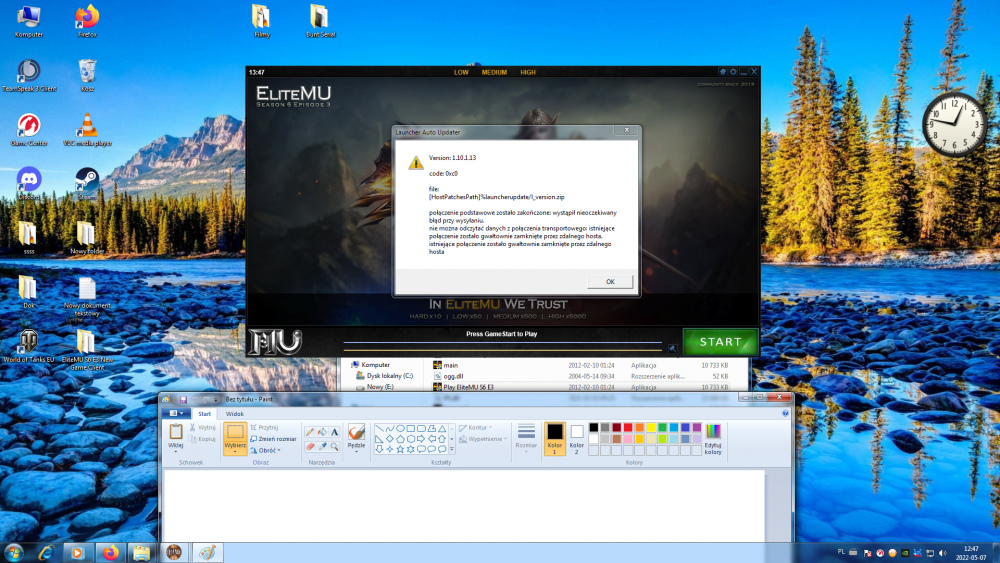Switch to the Start tab in Paint
1000x563 pixels.
tap(204, 414)
